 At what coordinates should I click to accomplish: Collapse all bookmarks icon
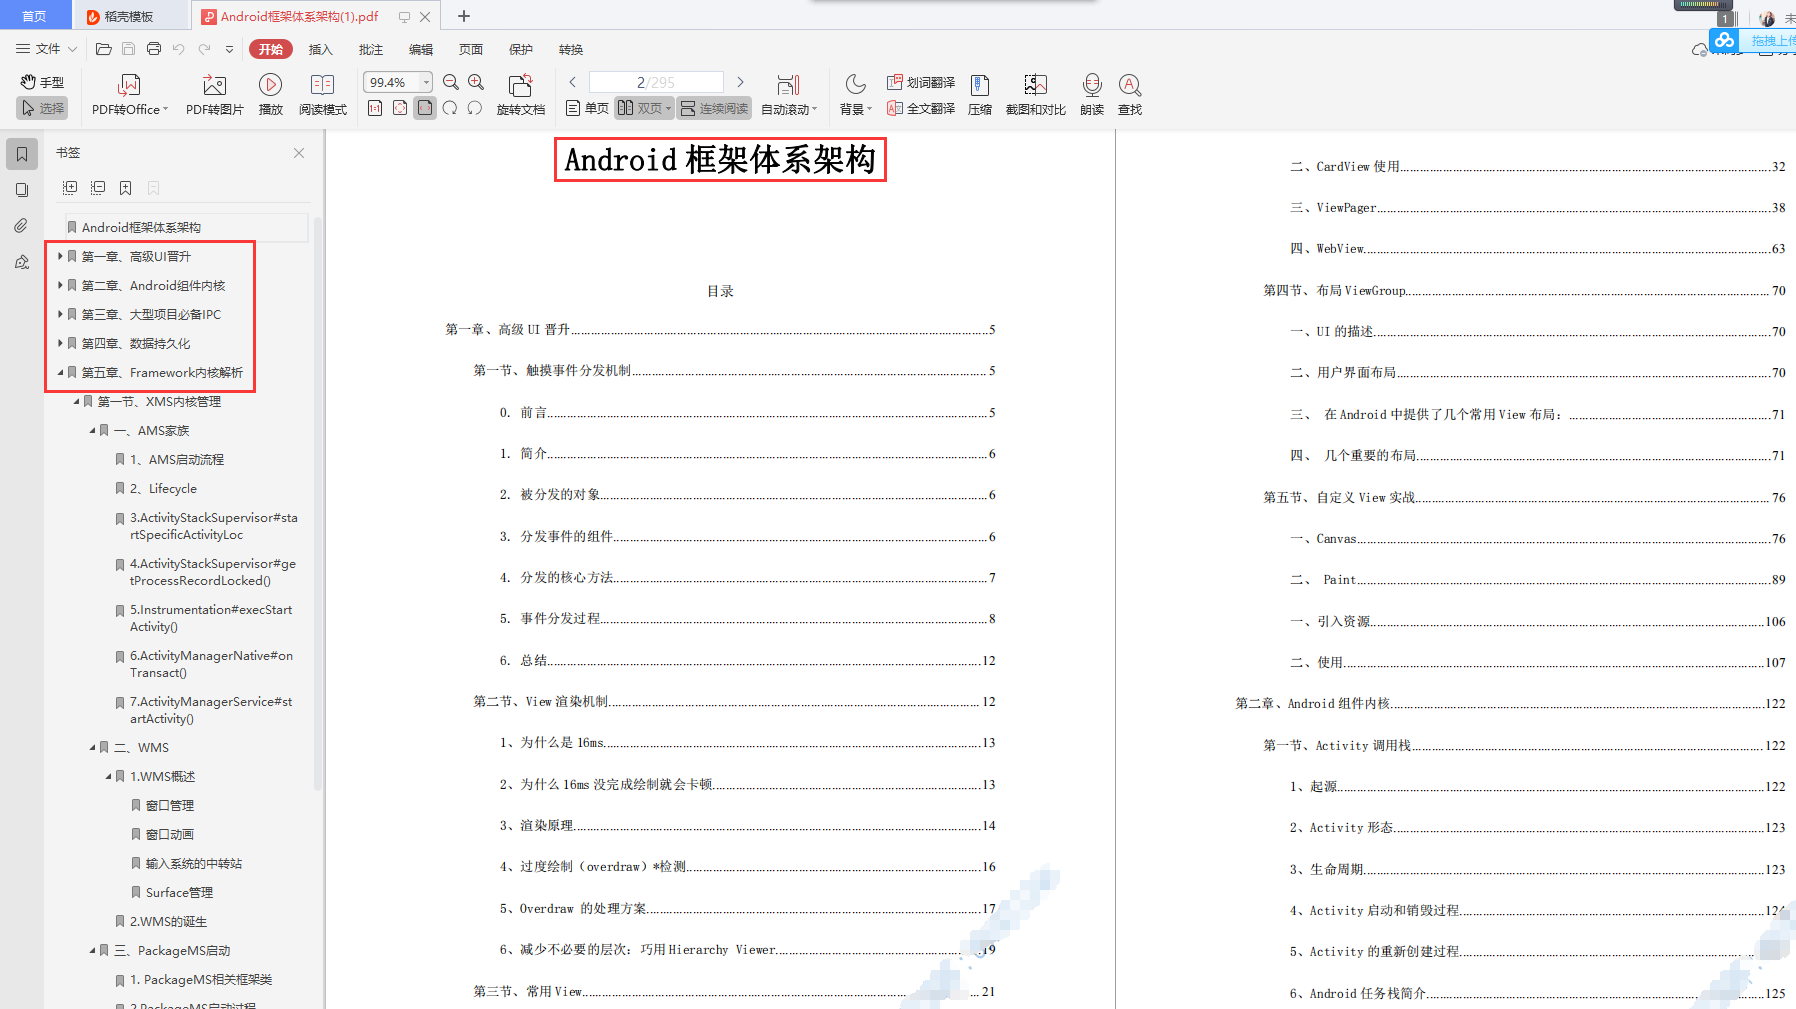[98, 187]
